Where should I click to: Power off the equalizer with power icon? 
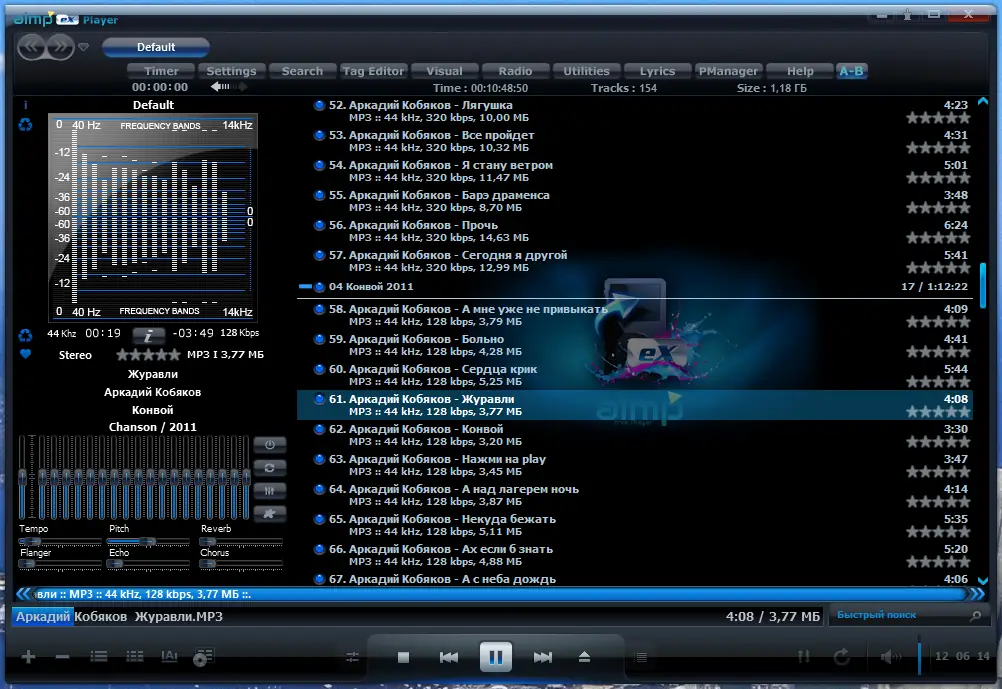pyautogui.click(x=270, y=444)
